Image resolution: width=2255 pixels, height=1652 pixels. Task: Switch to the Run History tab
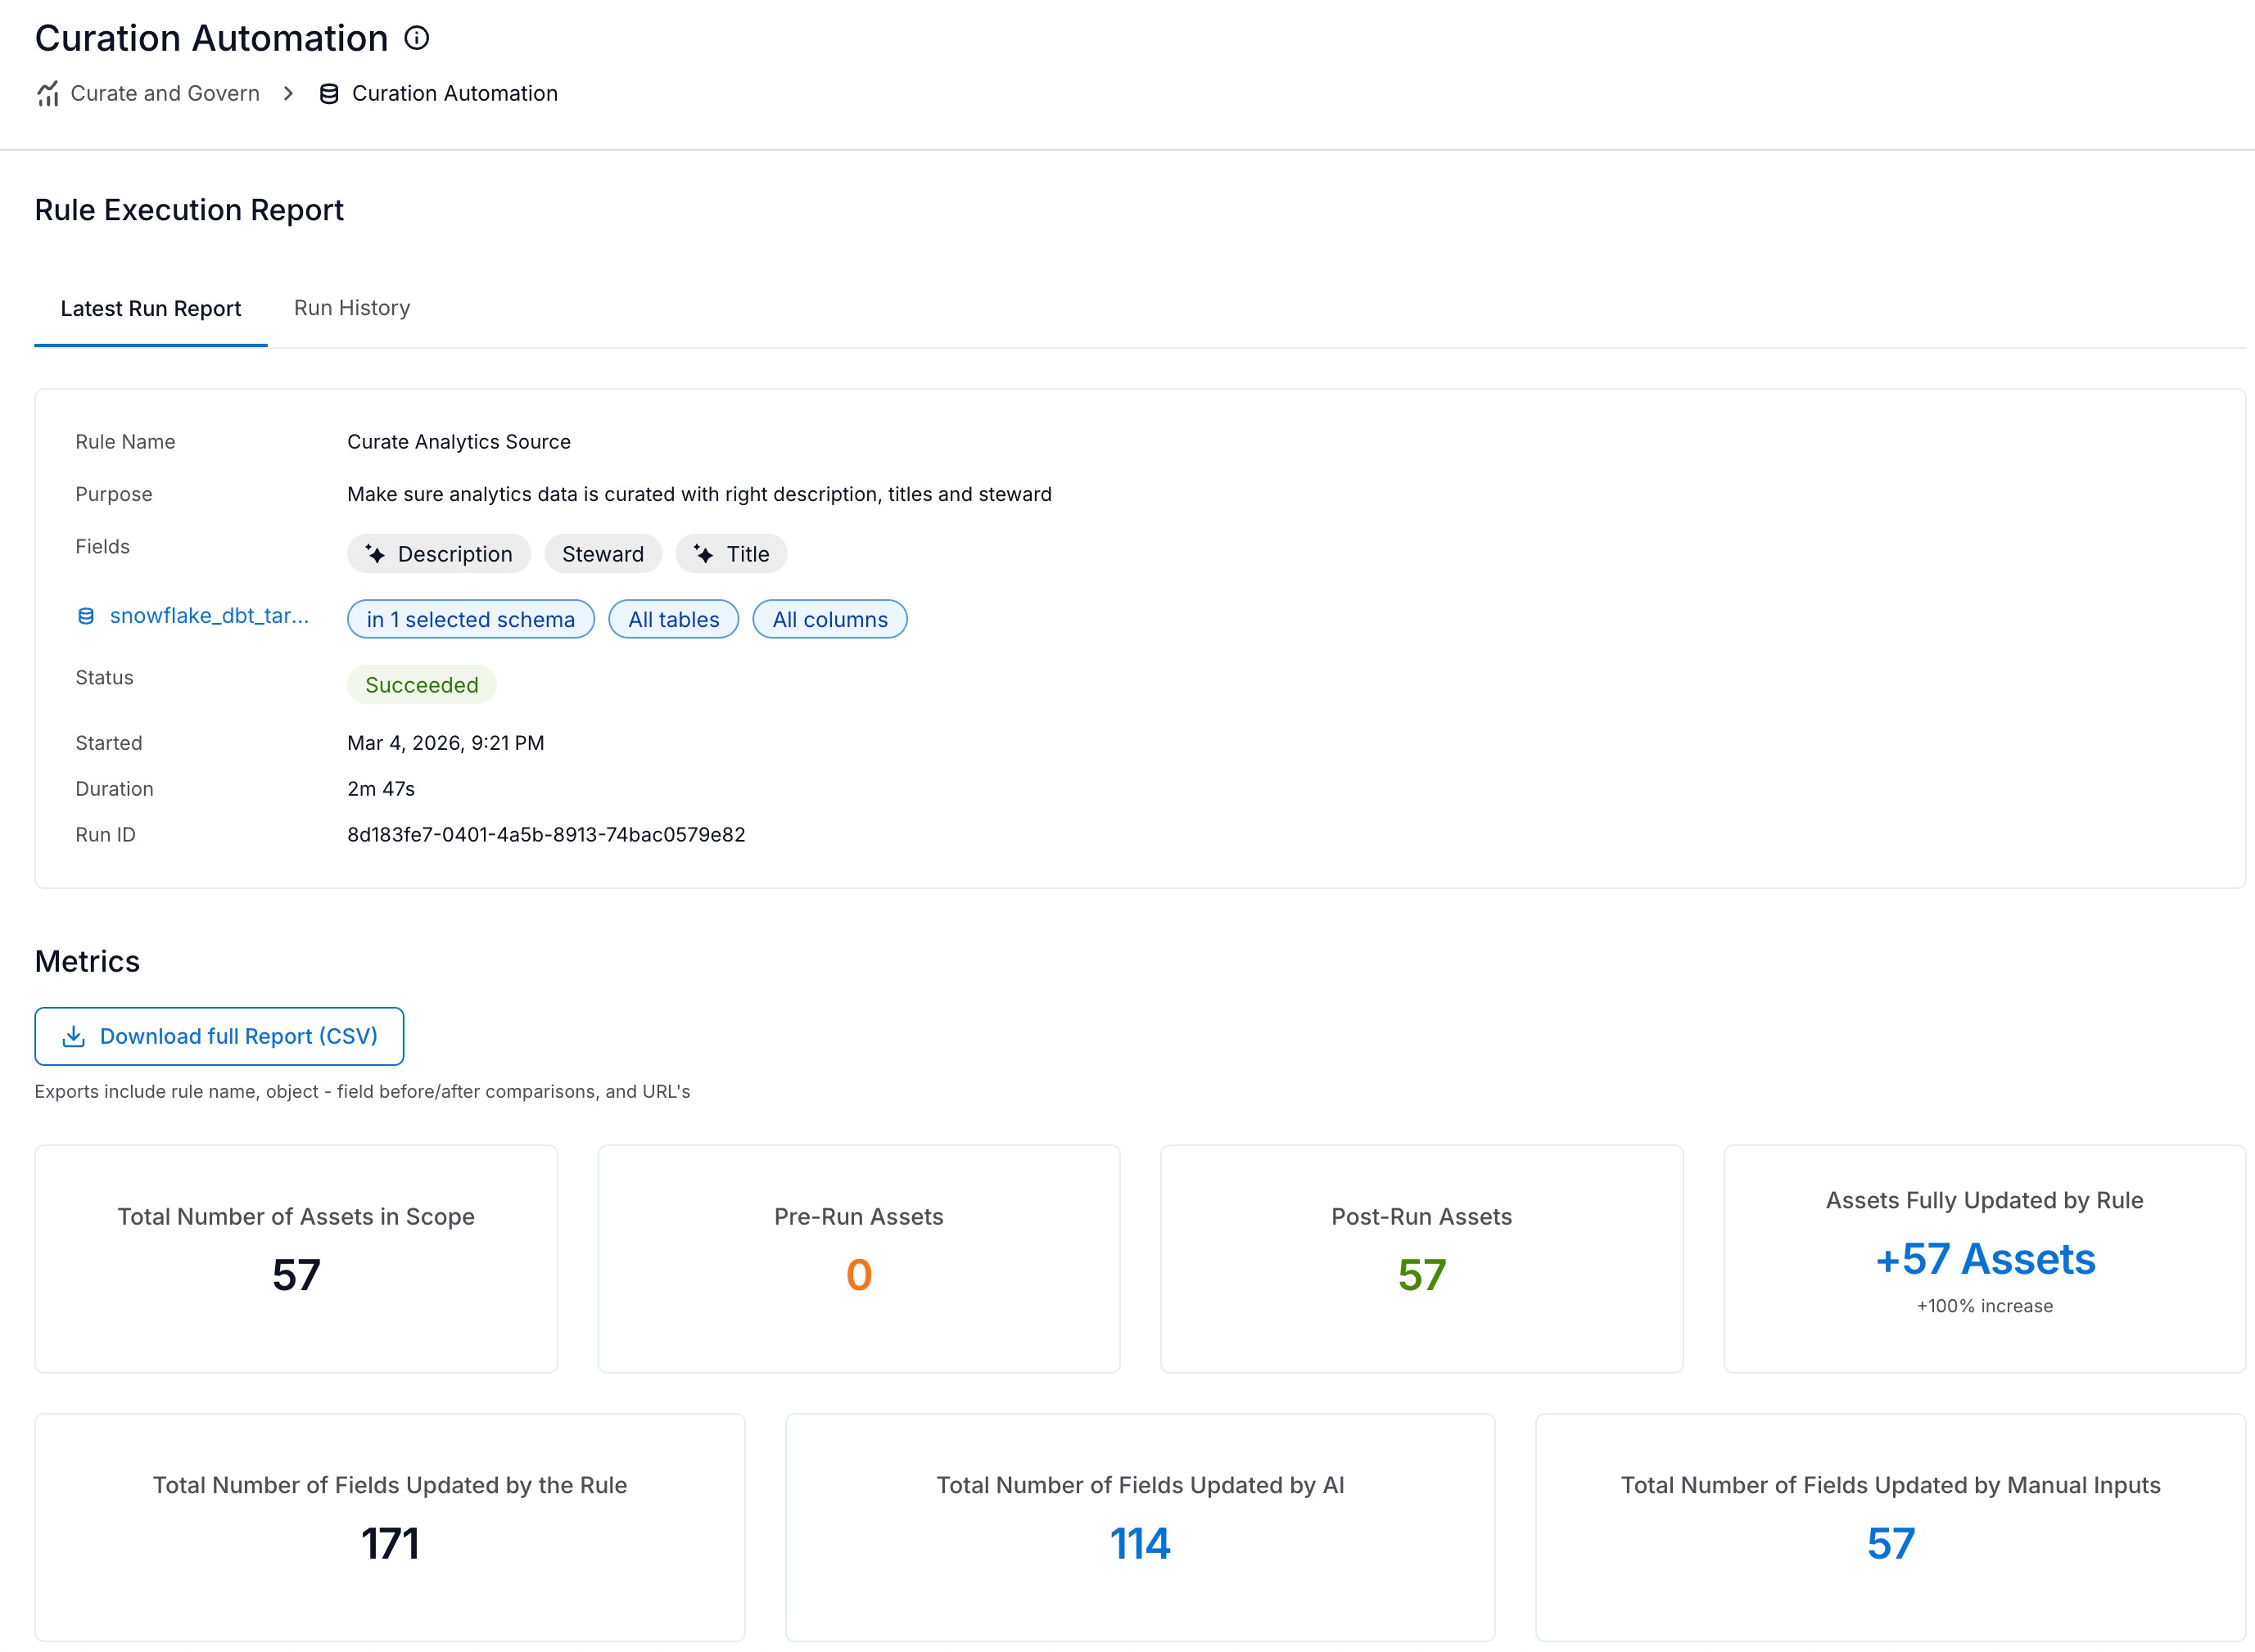(351, 308)
